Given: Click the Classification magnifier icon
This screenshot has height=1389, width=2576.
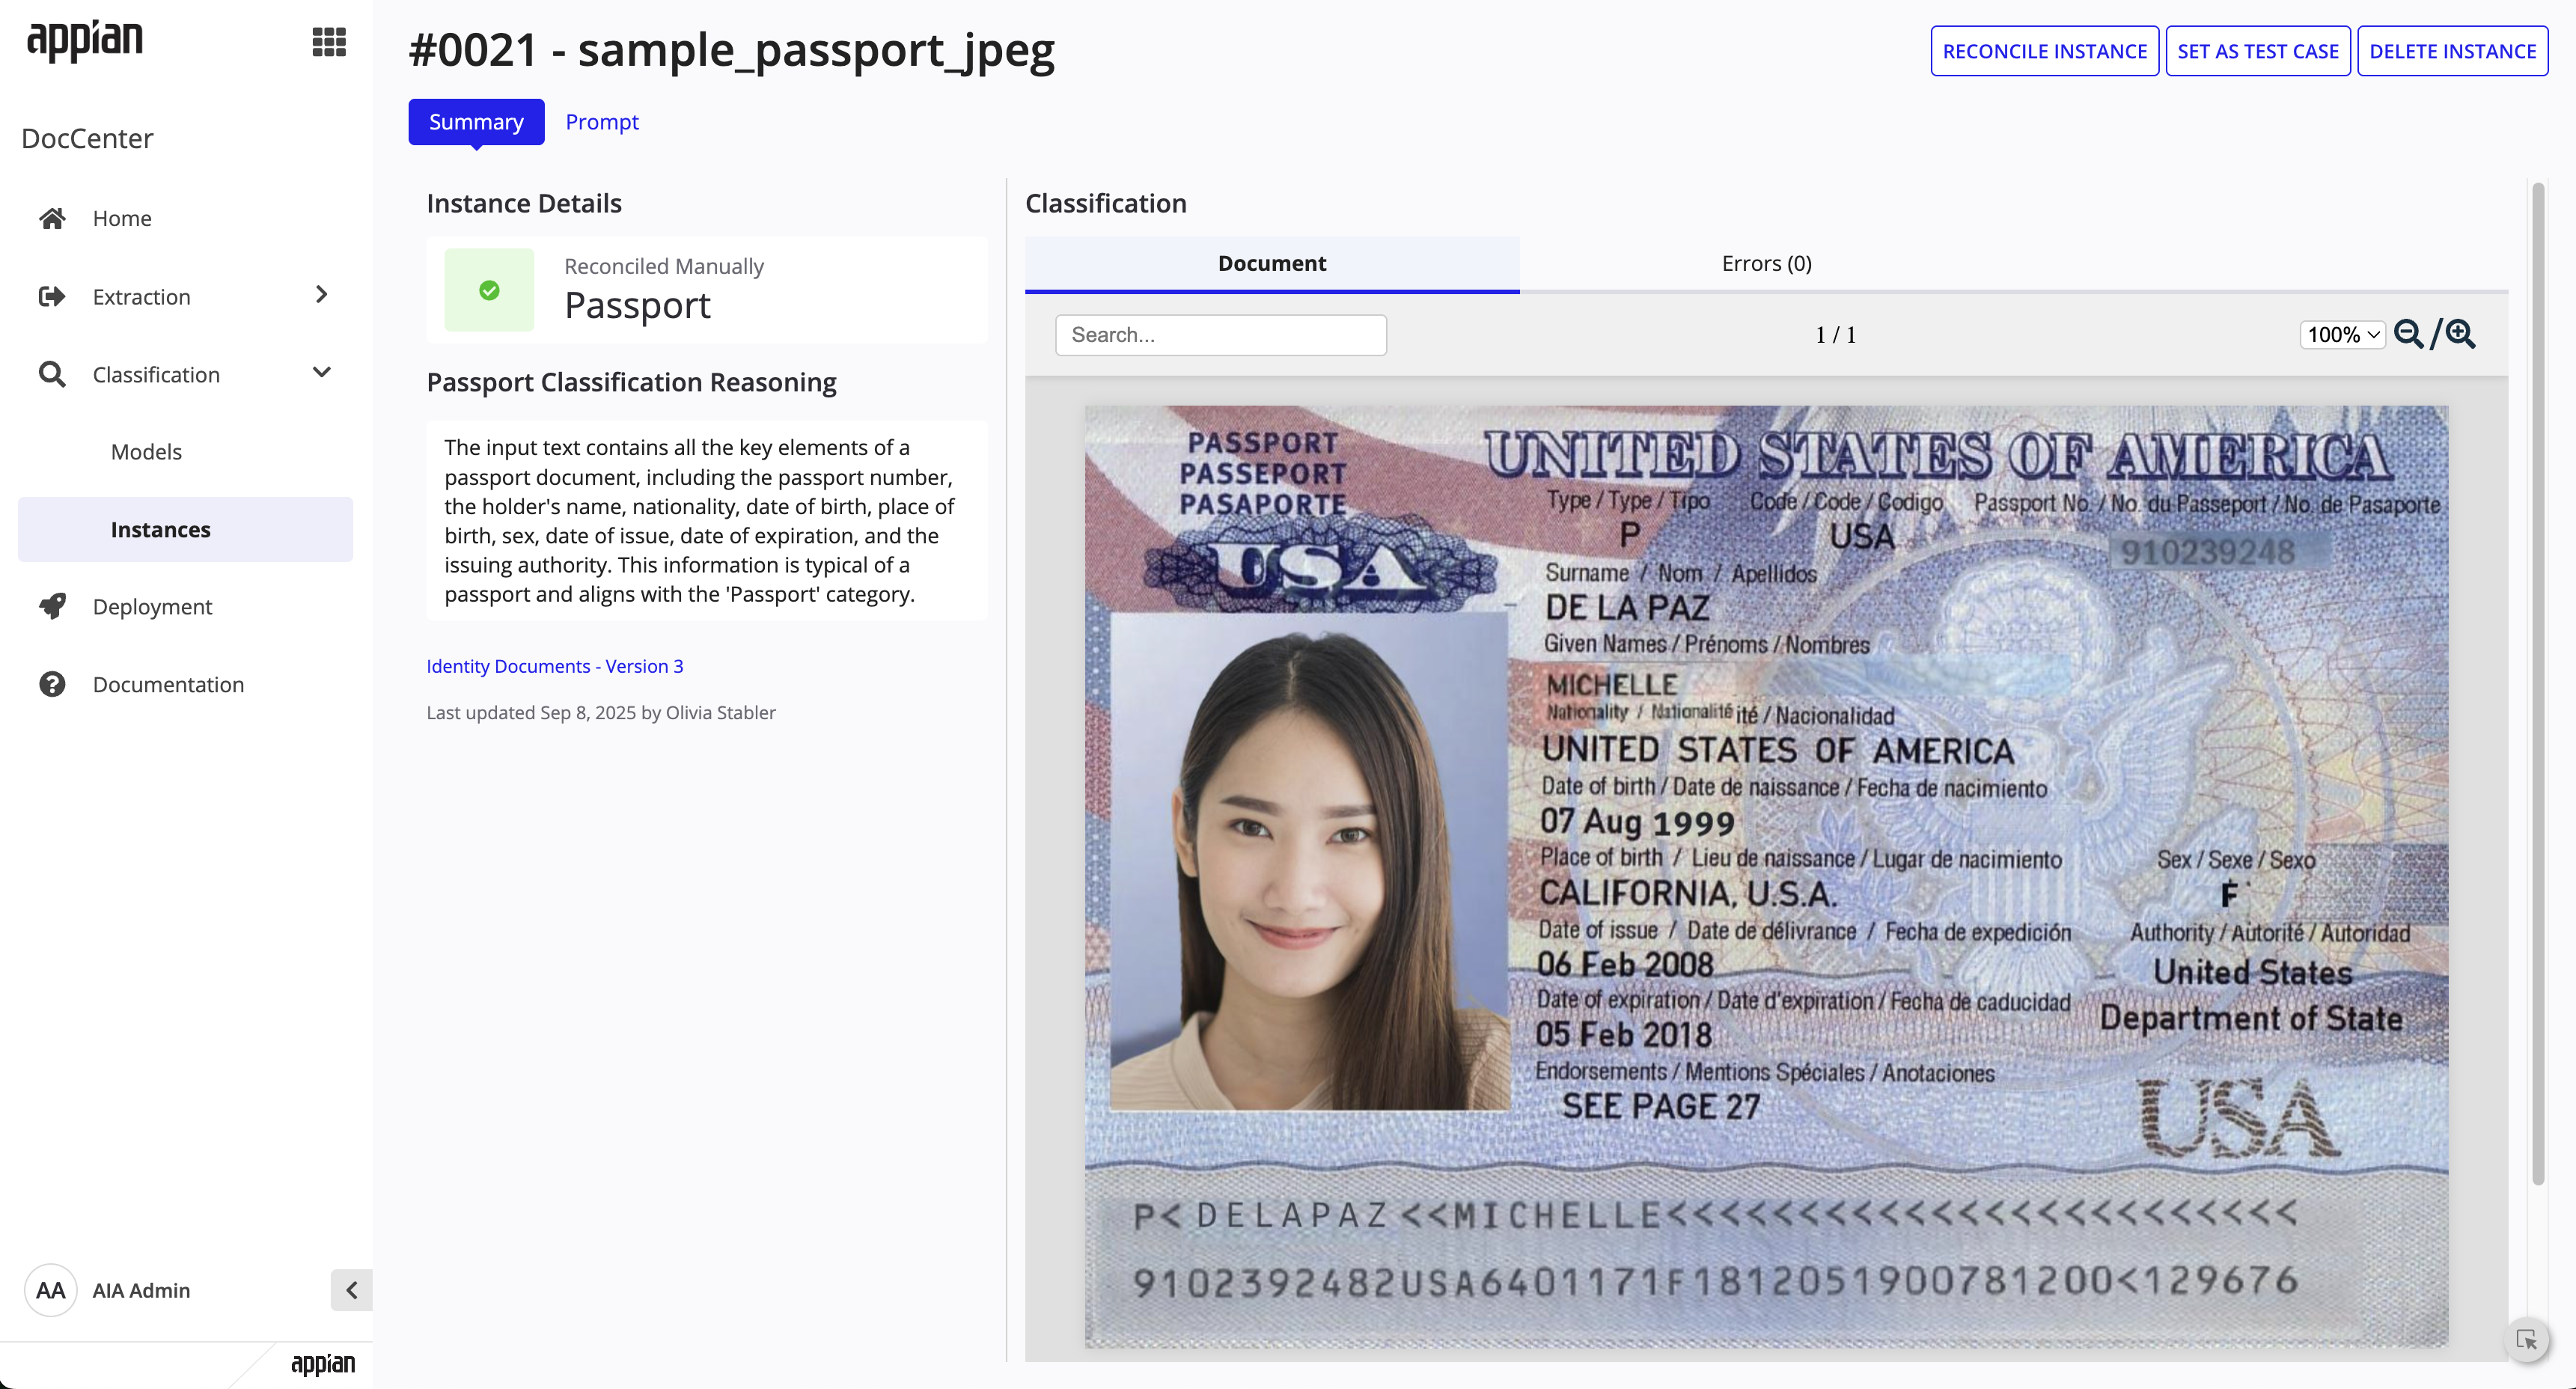Looking at the screenshot, I should click(x=52, y=374).
